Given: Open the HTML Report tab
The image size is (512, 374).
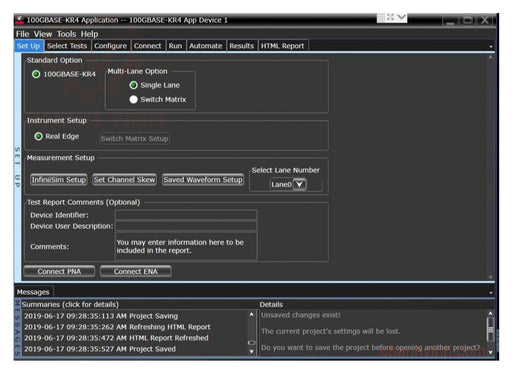Looking at the screenshot, I should click(x=283, y=46).
